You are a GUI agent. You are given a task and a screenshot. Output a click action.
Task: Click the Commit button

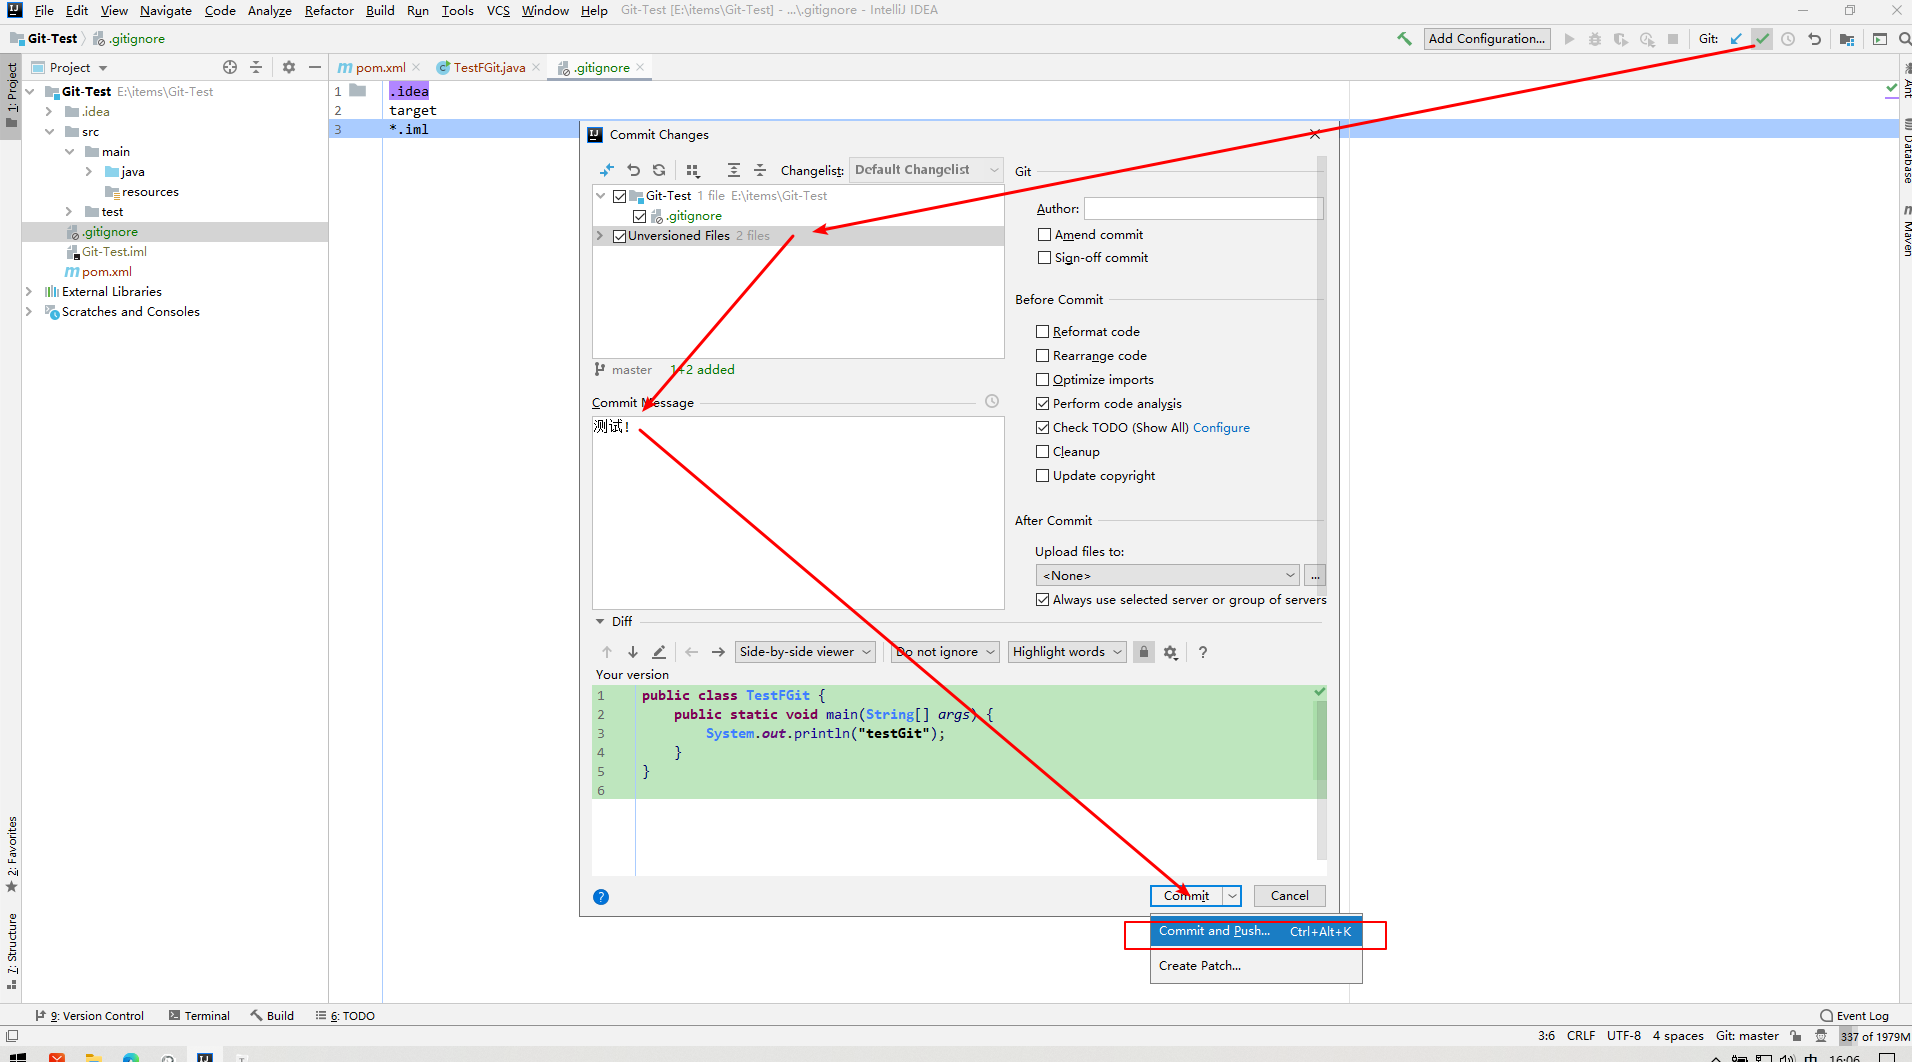tap(1187, 896)
